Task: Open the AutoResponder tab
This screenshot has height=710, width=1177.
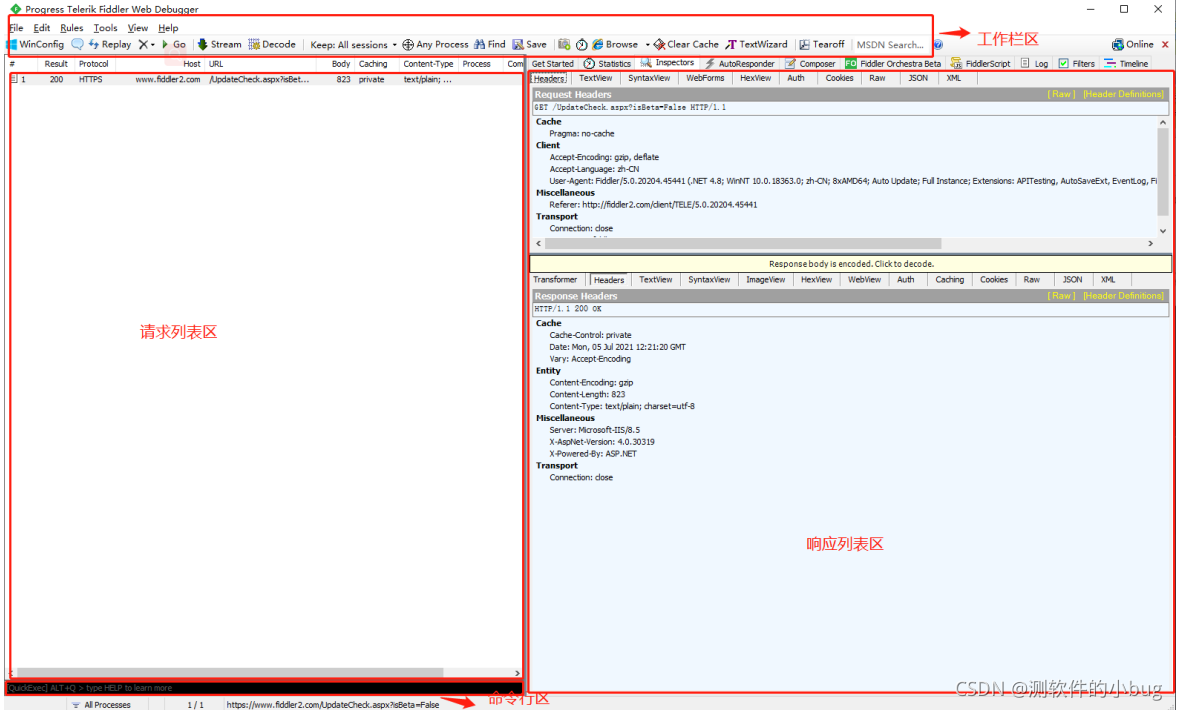Action: [x=739, y=64]
